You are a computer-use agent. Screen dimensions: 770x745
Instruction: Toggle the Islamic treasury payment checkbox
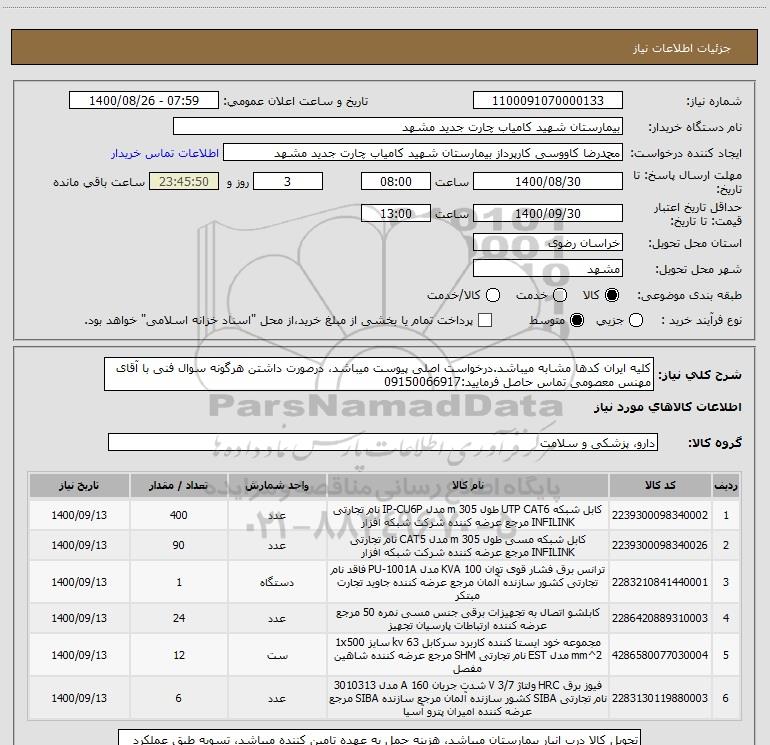485,320
